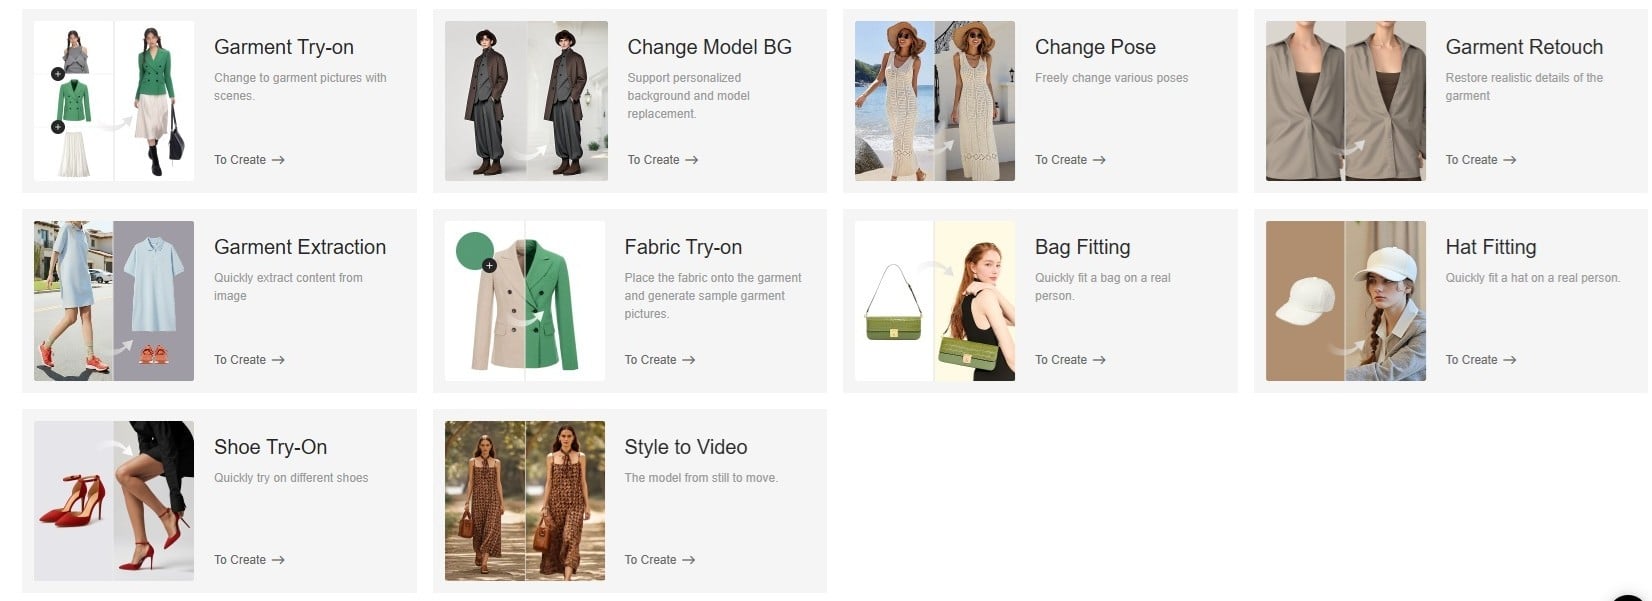
Task: Click To Create arrow under Hat Fitting
Action: [x=1509, y=360]
